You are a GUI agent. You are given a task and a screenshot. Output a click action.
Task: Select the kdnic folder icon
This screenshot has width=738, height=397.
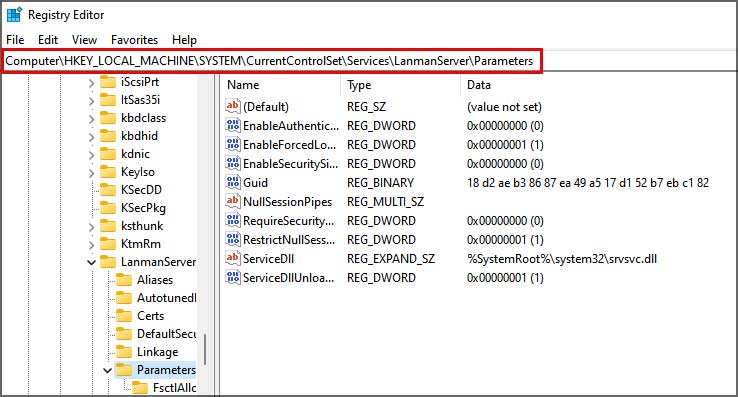(108, 154)
